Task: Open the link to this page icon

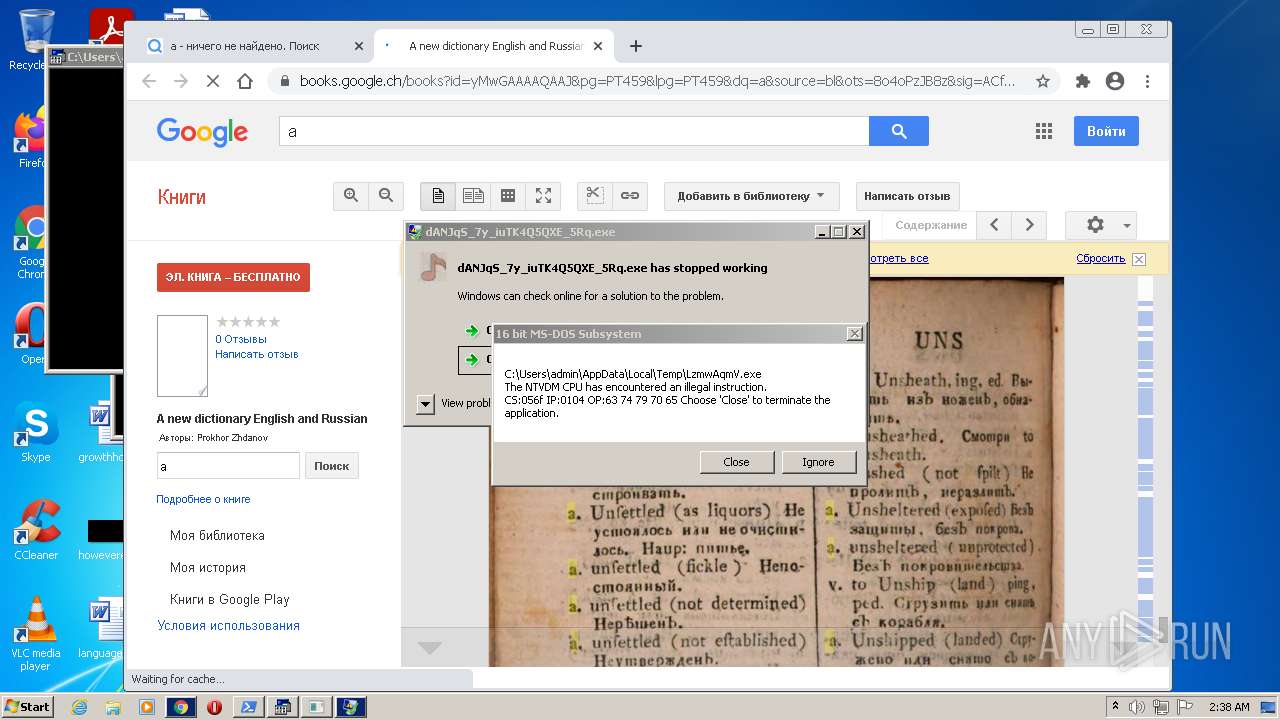Action: click(630, 196)
